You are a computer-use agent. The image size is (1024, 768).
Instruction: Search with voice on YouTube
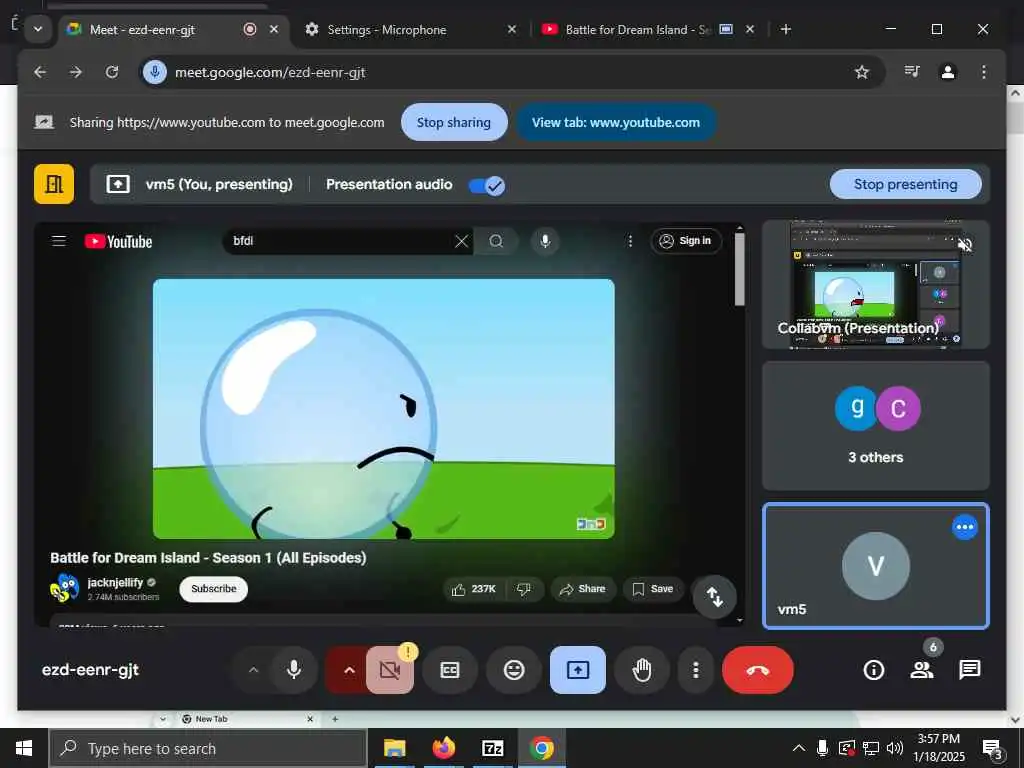(545, 241)
